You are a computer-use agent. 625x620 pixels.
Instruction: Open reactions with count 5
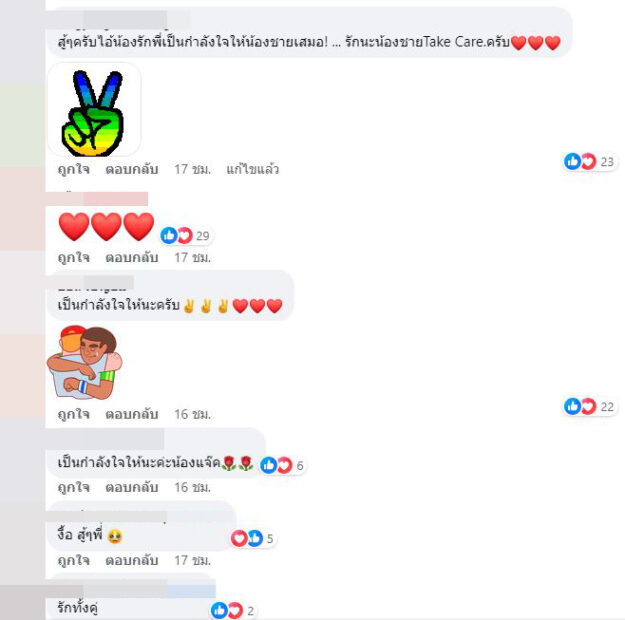(x=253, y=539)
